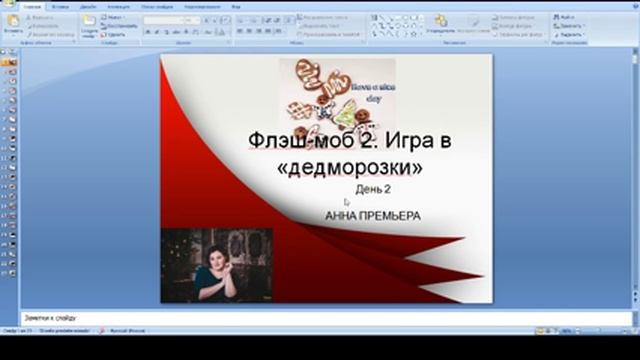Image resolution: width=640 pixels, height=360 pixels.
Task: Justify the text alignment
Action: pyautogui.click(x=268, y=31)
